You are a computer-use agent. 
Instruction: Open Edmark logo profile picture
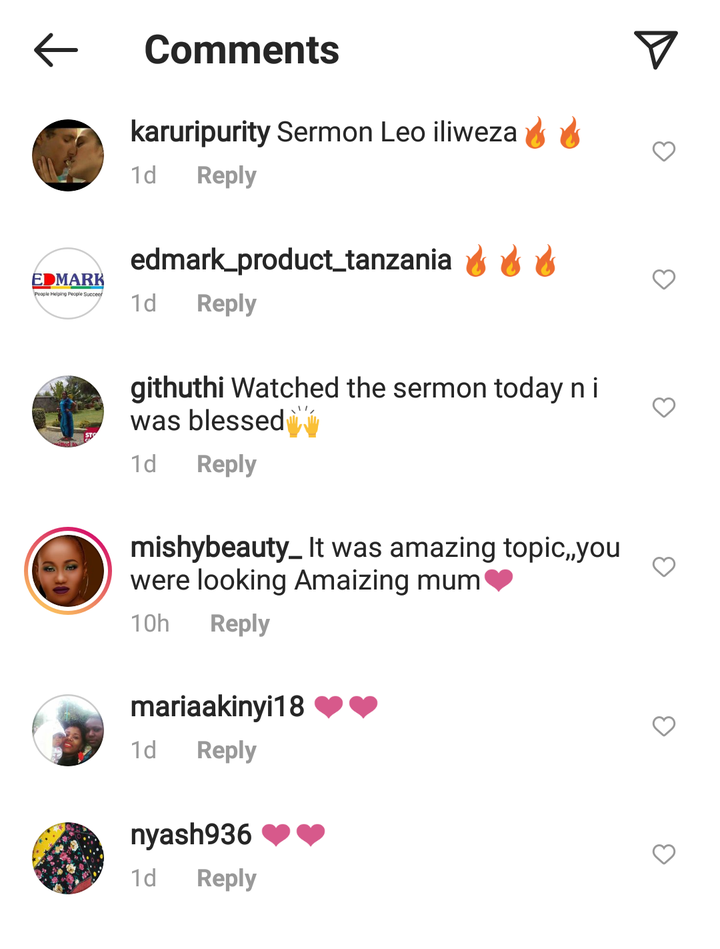click(x=68, y=283)
